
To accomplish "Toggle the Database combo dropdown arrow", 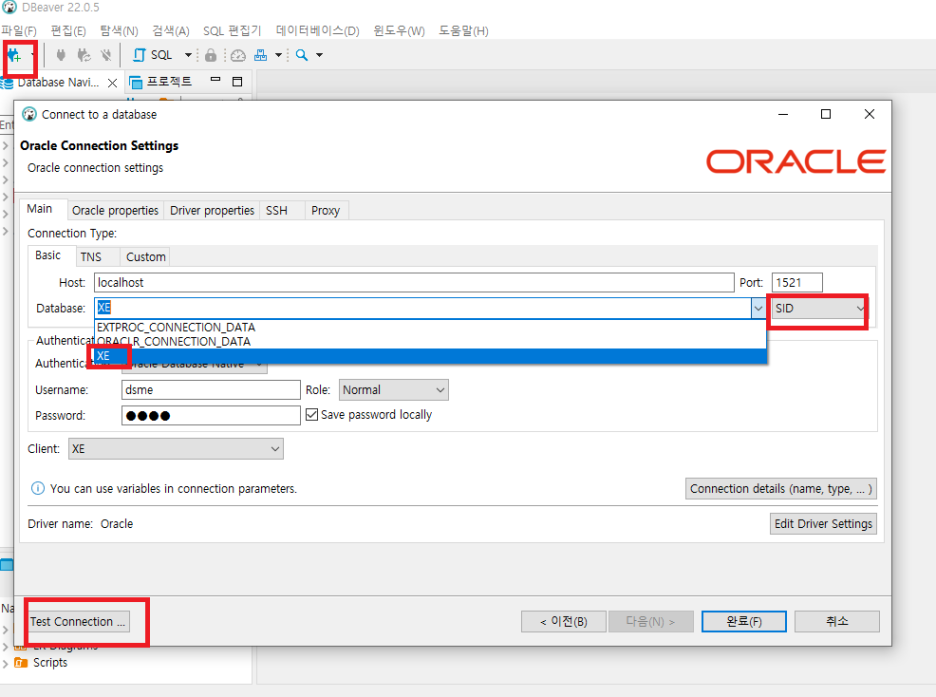I will pyautogui.click(x=758, y=309).
